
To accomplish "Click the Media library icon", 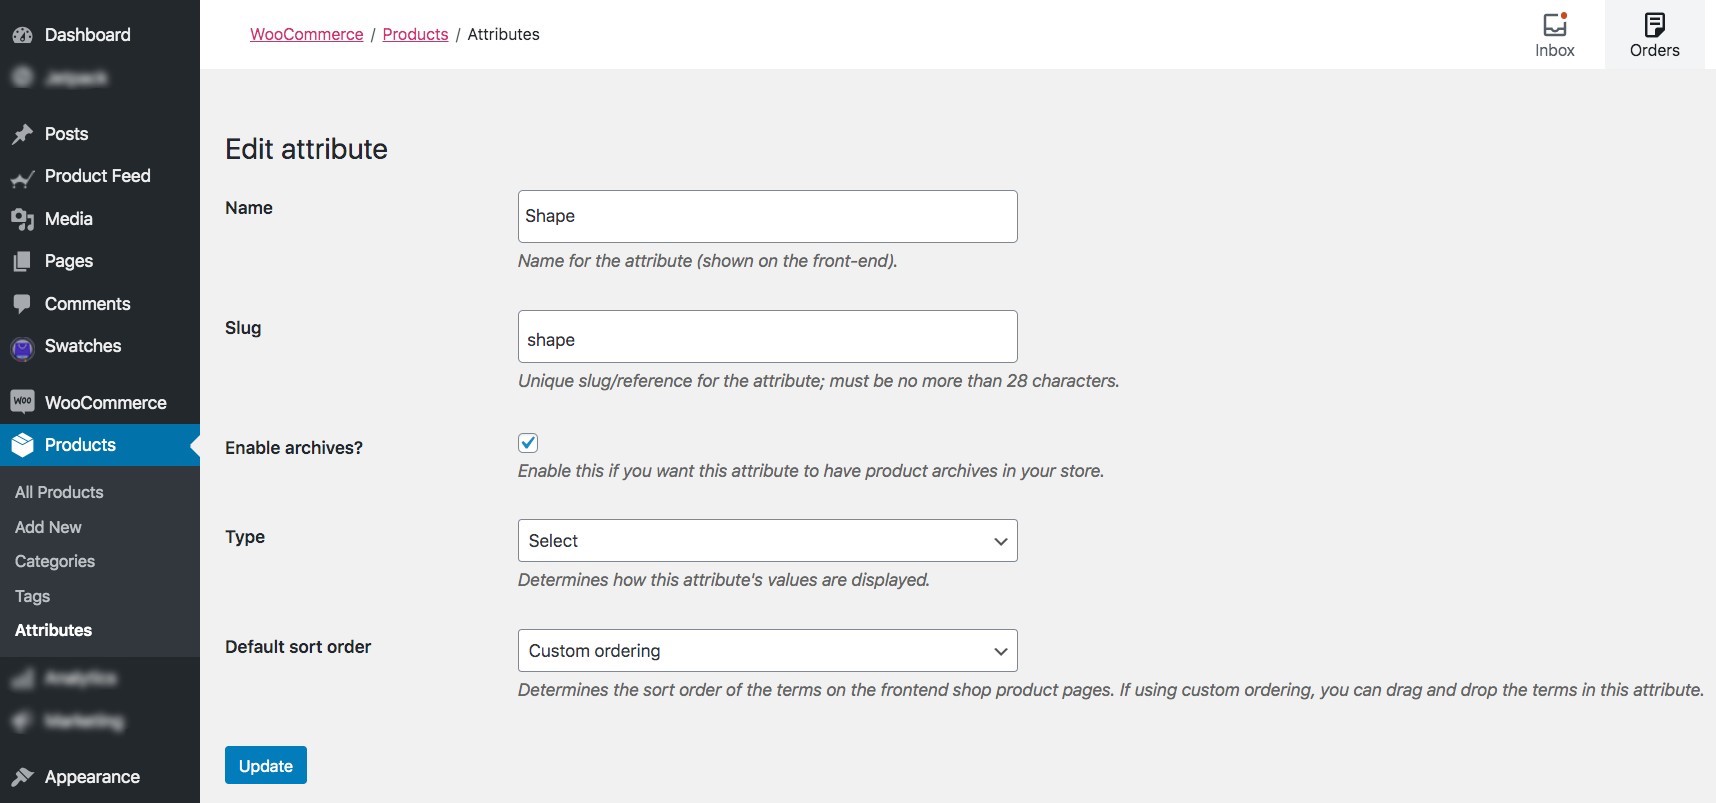I will click(x=22, y=219).
